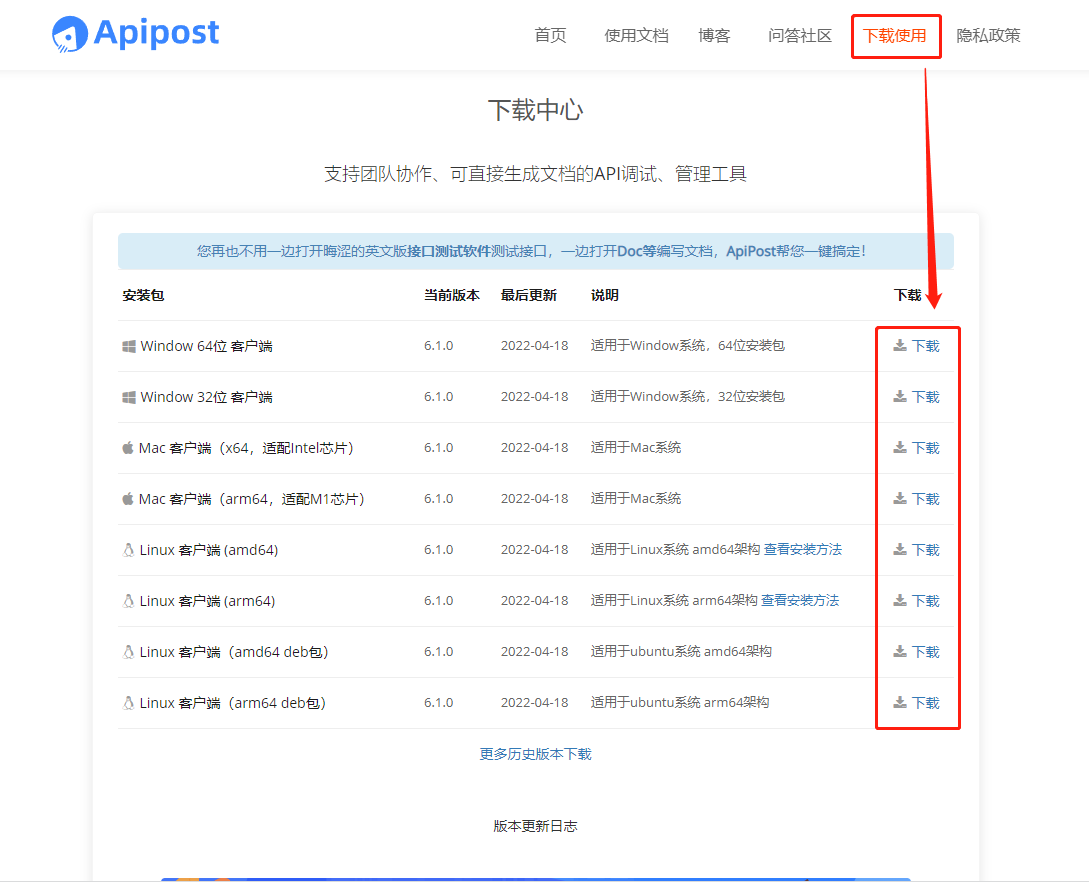Open the 隐私政策 navigation item

(x=988, y=35)
